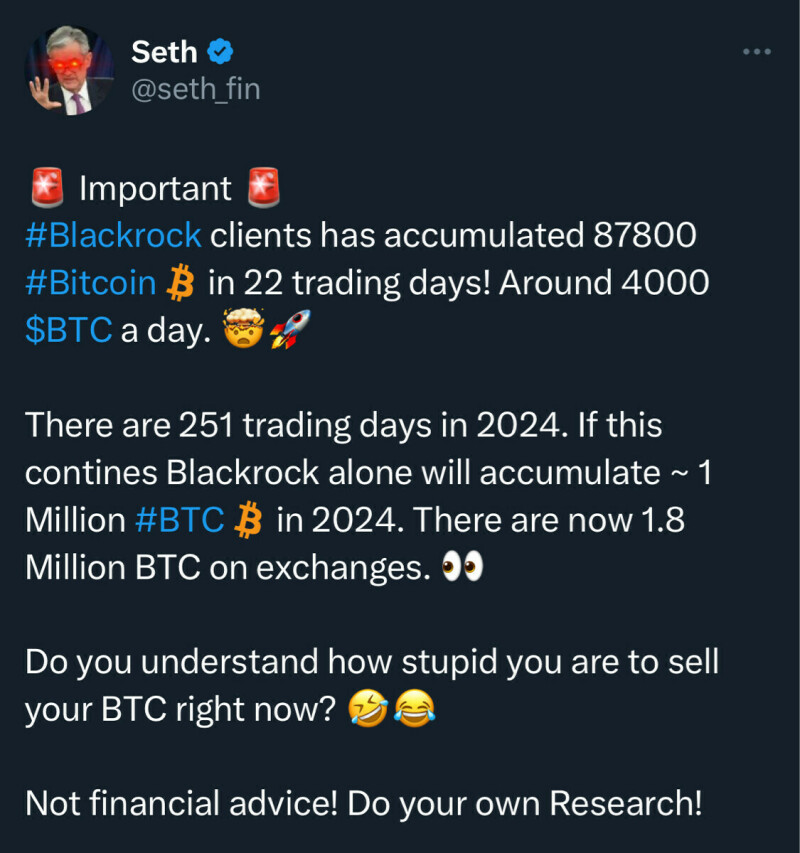Click the rolling-on-floor laughing emoji
Image resolution: width=800 pixels, height=853 pixels.
[367, 710]
